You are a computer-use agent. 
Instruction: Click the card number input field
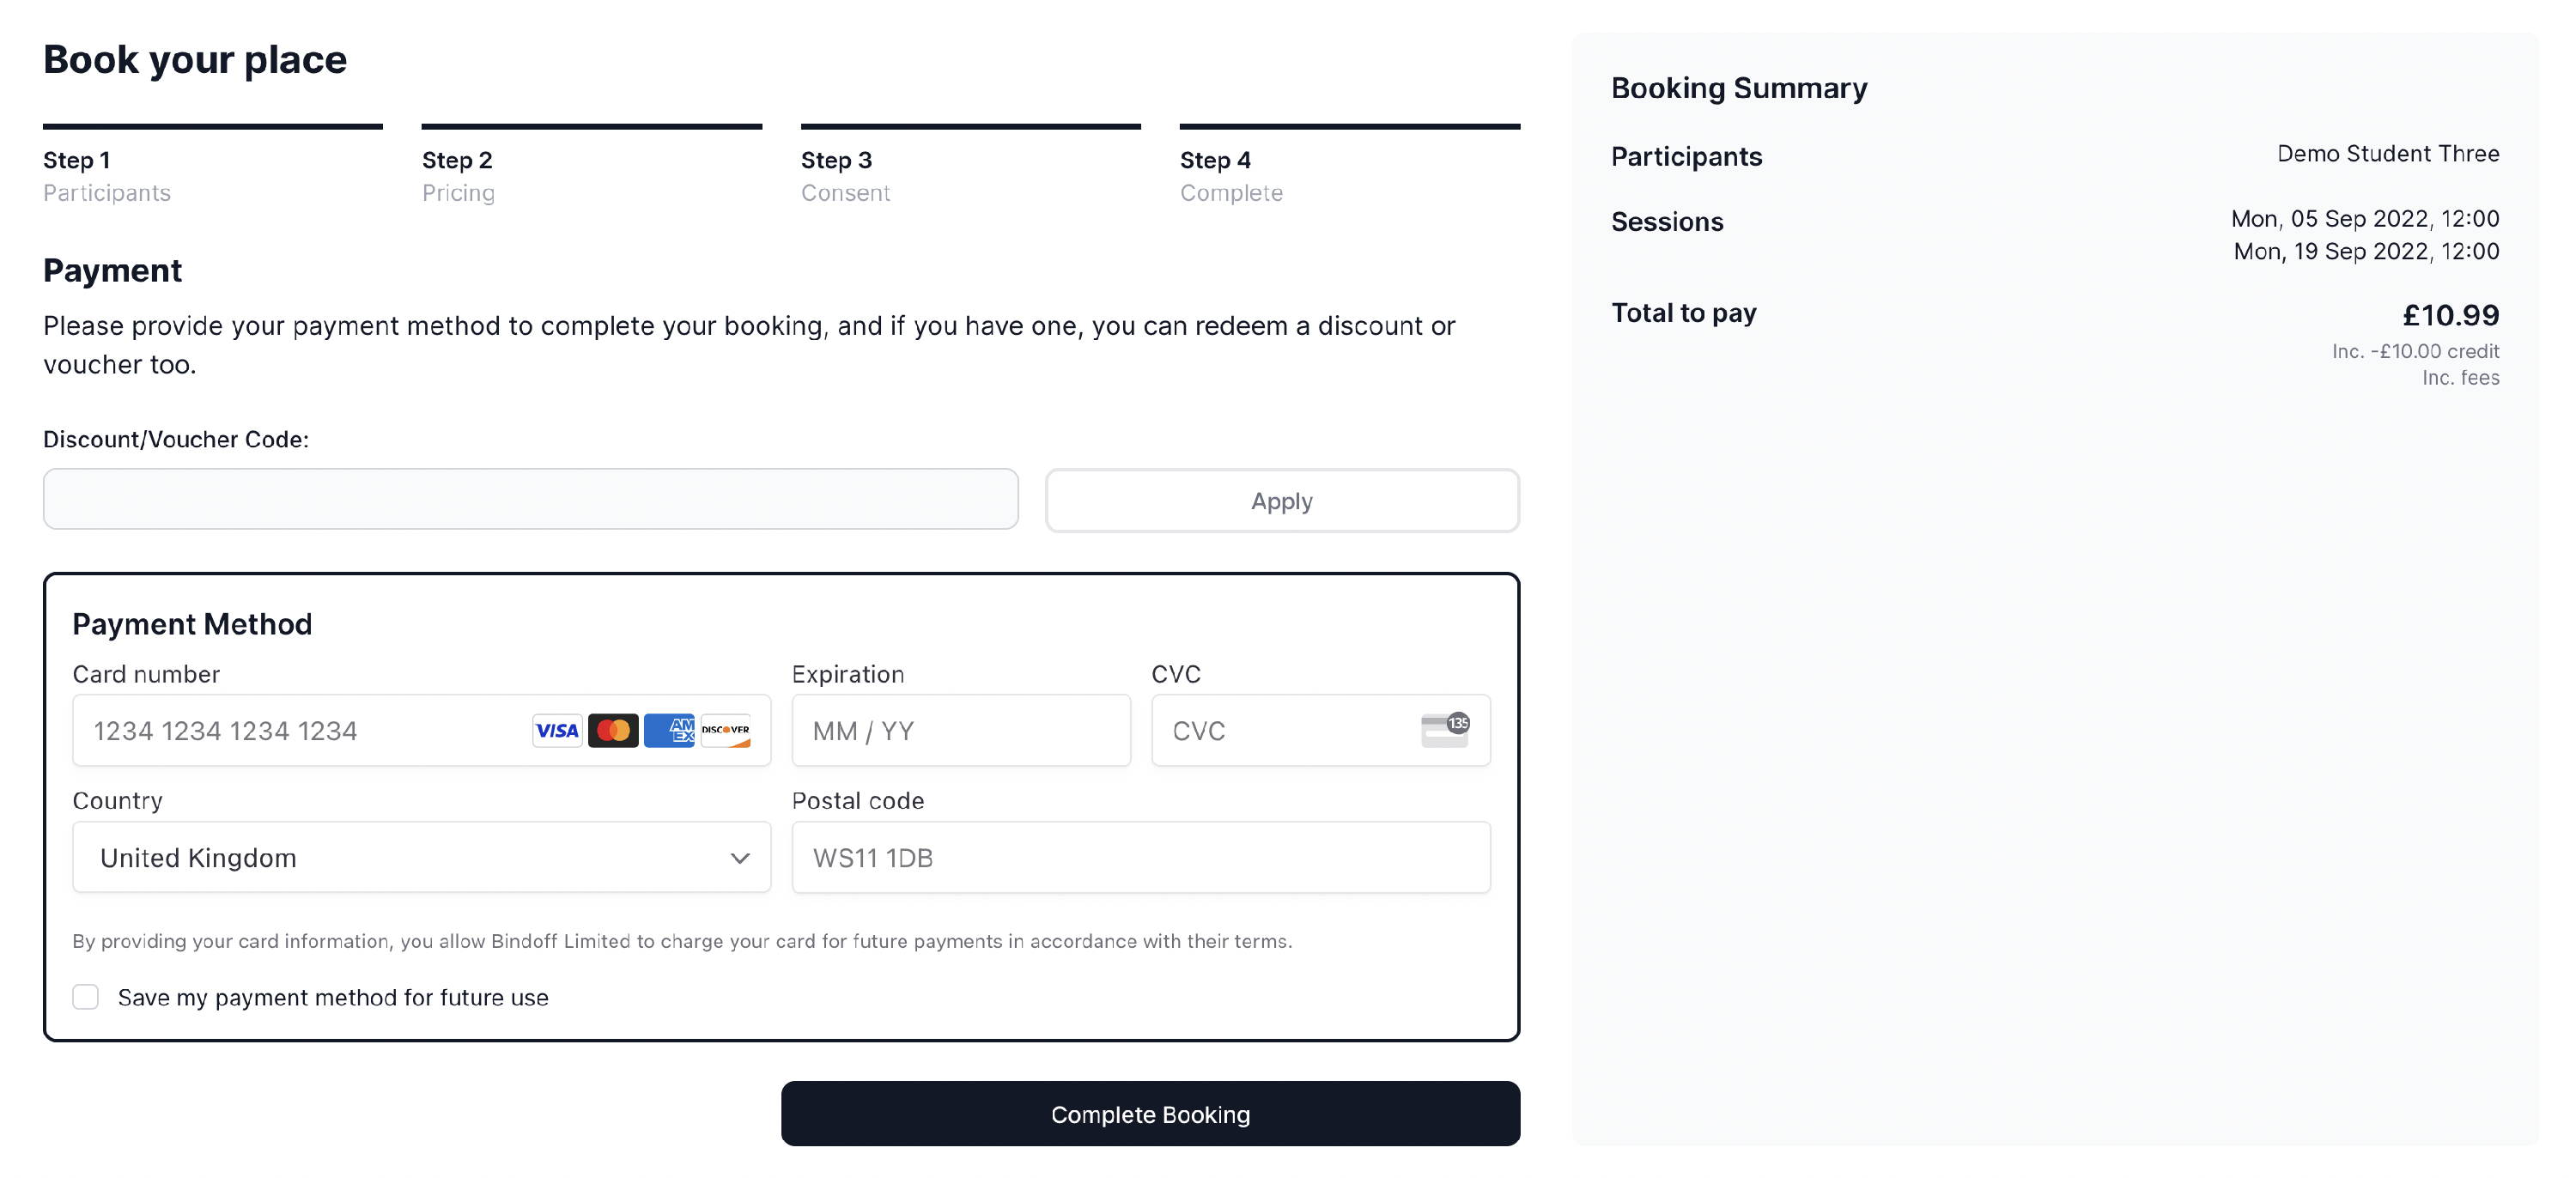click(x=419, y=730)
